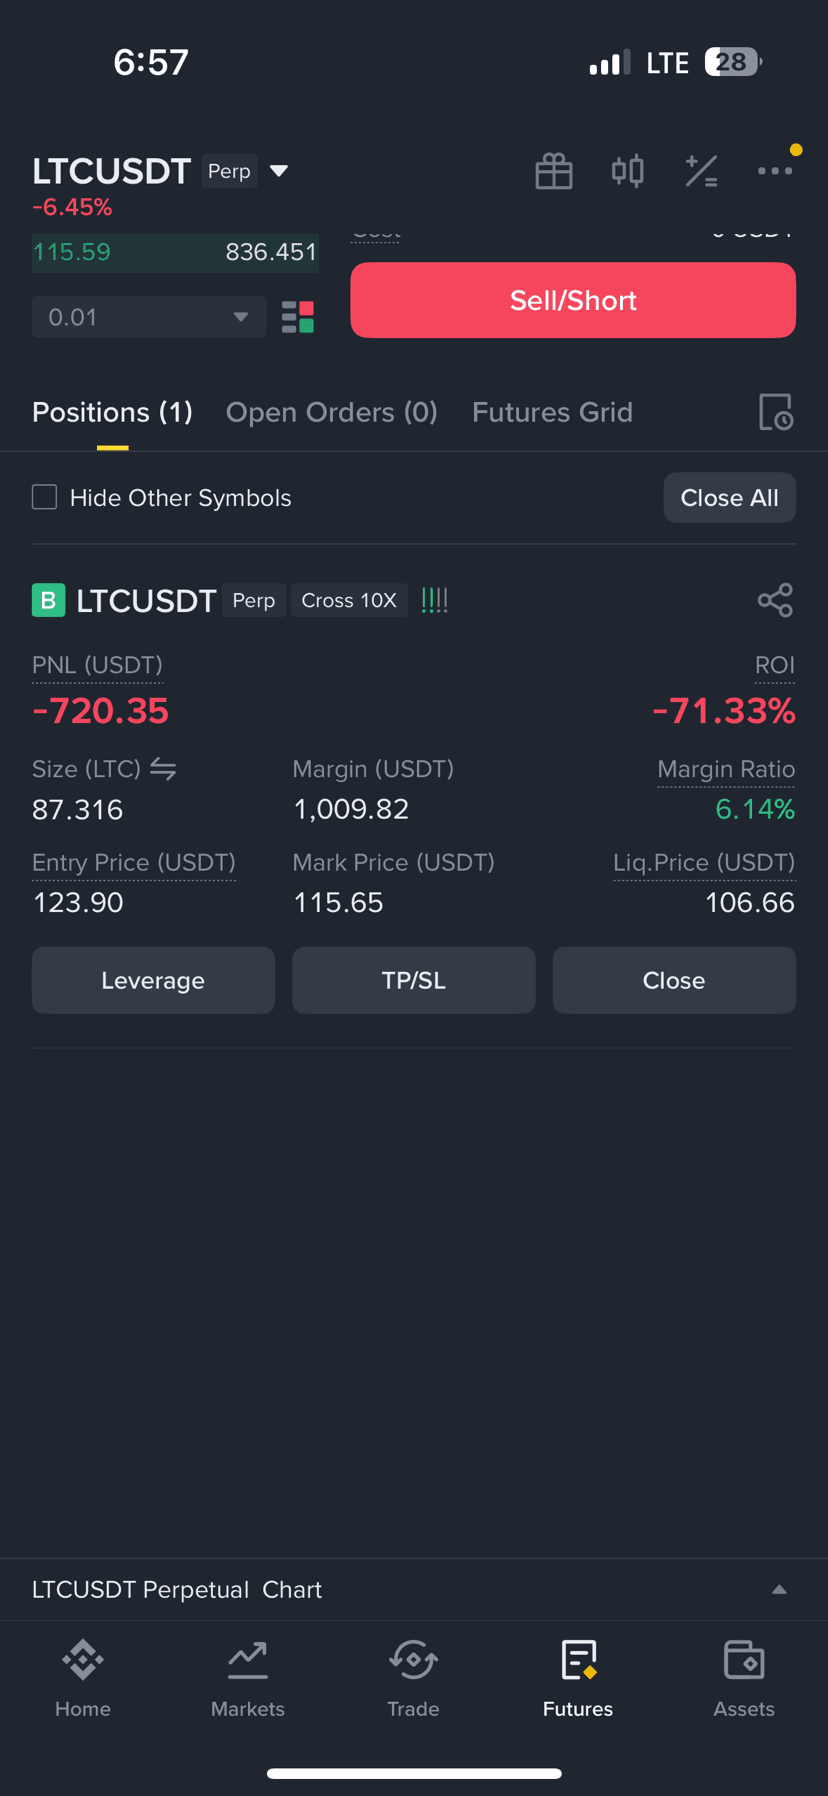
Task: Tap the Sell/Short button
Action: click(x=573, y=300)
